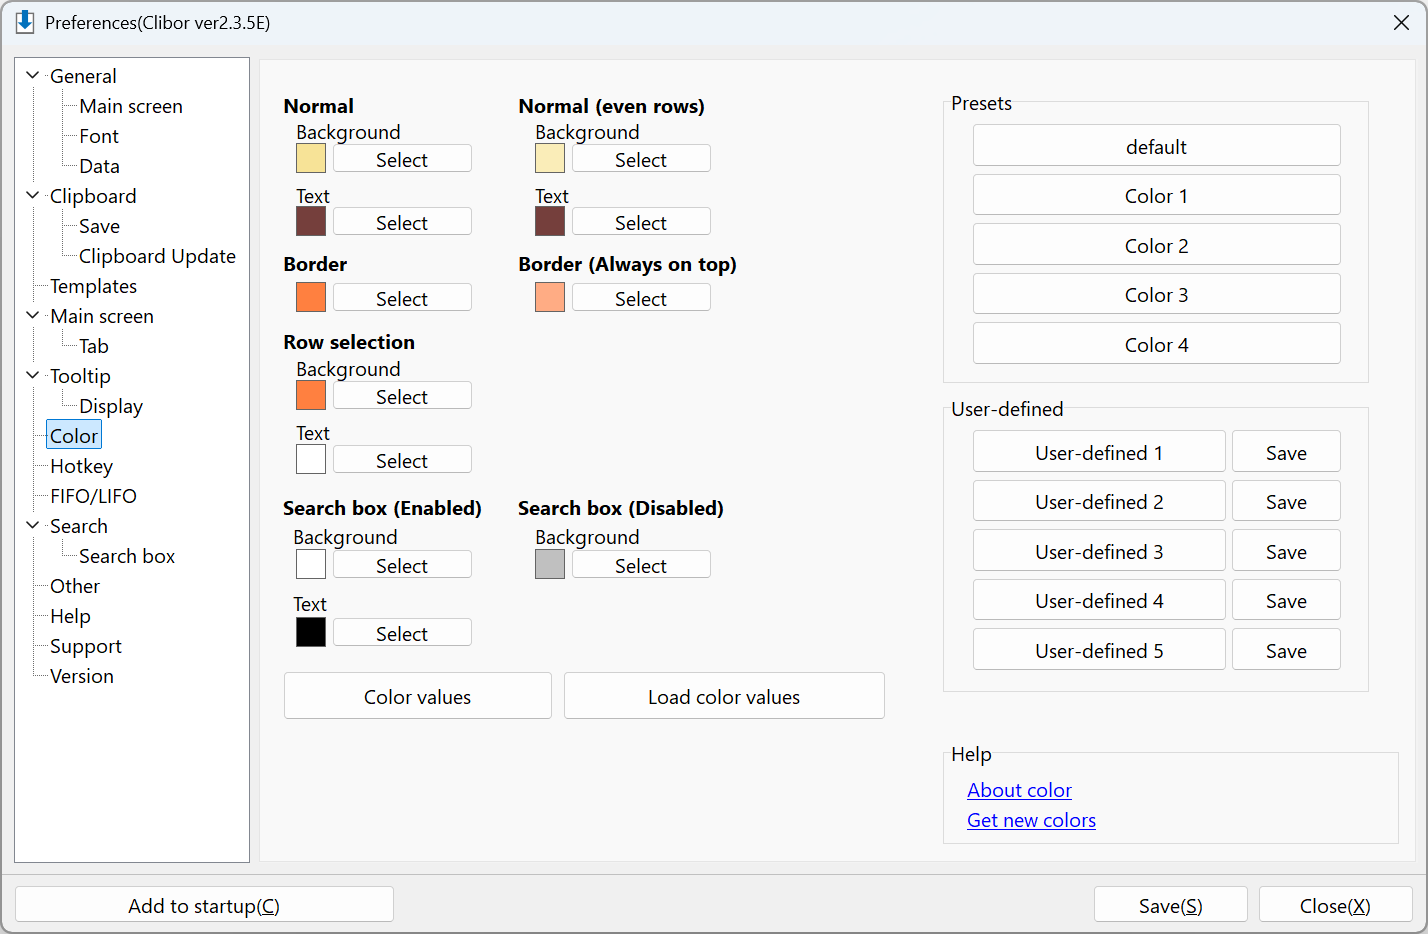Apply the Color 1 preset
The height and width of the screenshot is (934, 1428).
[1157, 195]
